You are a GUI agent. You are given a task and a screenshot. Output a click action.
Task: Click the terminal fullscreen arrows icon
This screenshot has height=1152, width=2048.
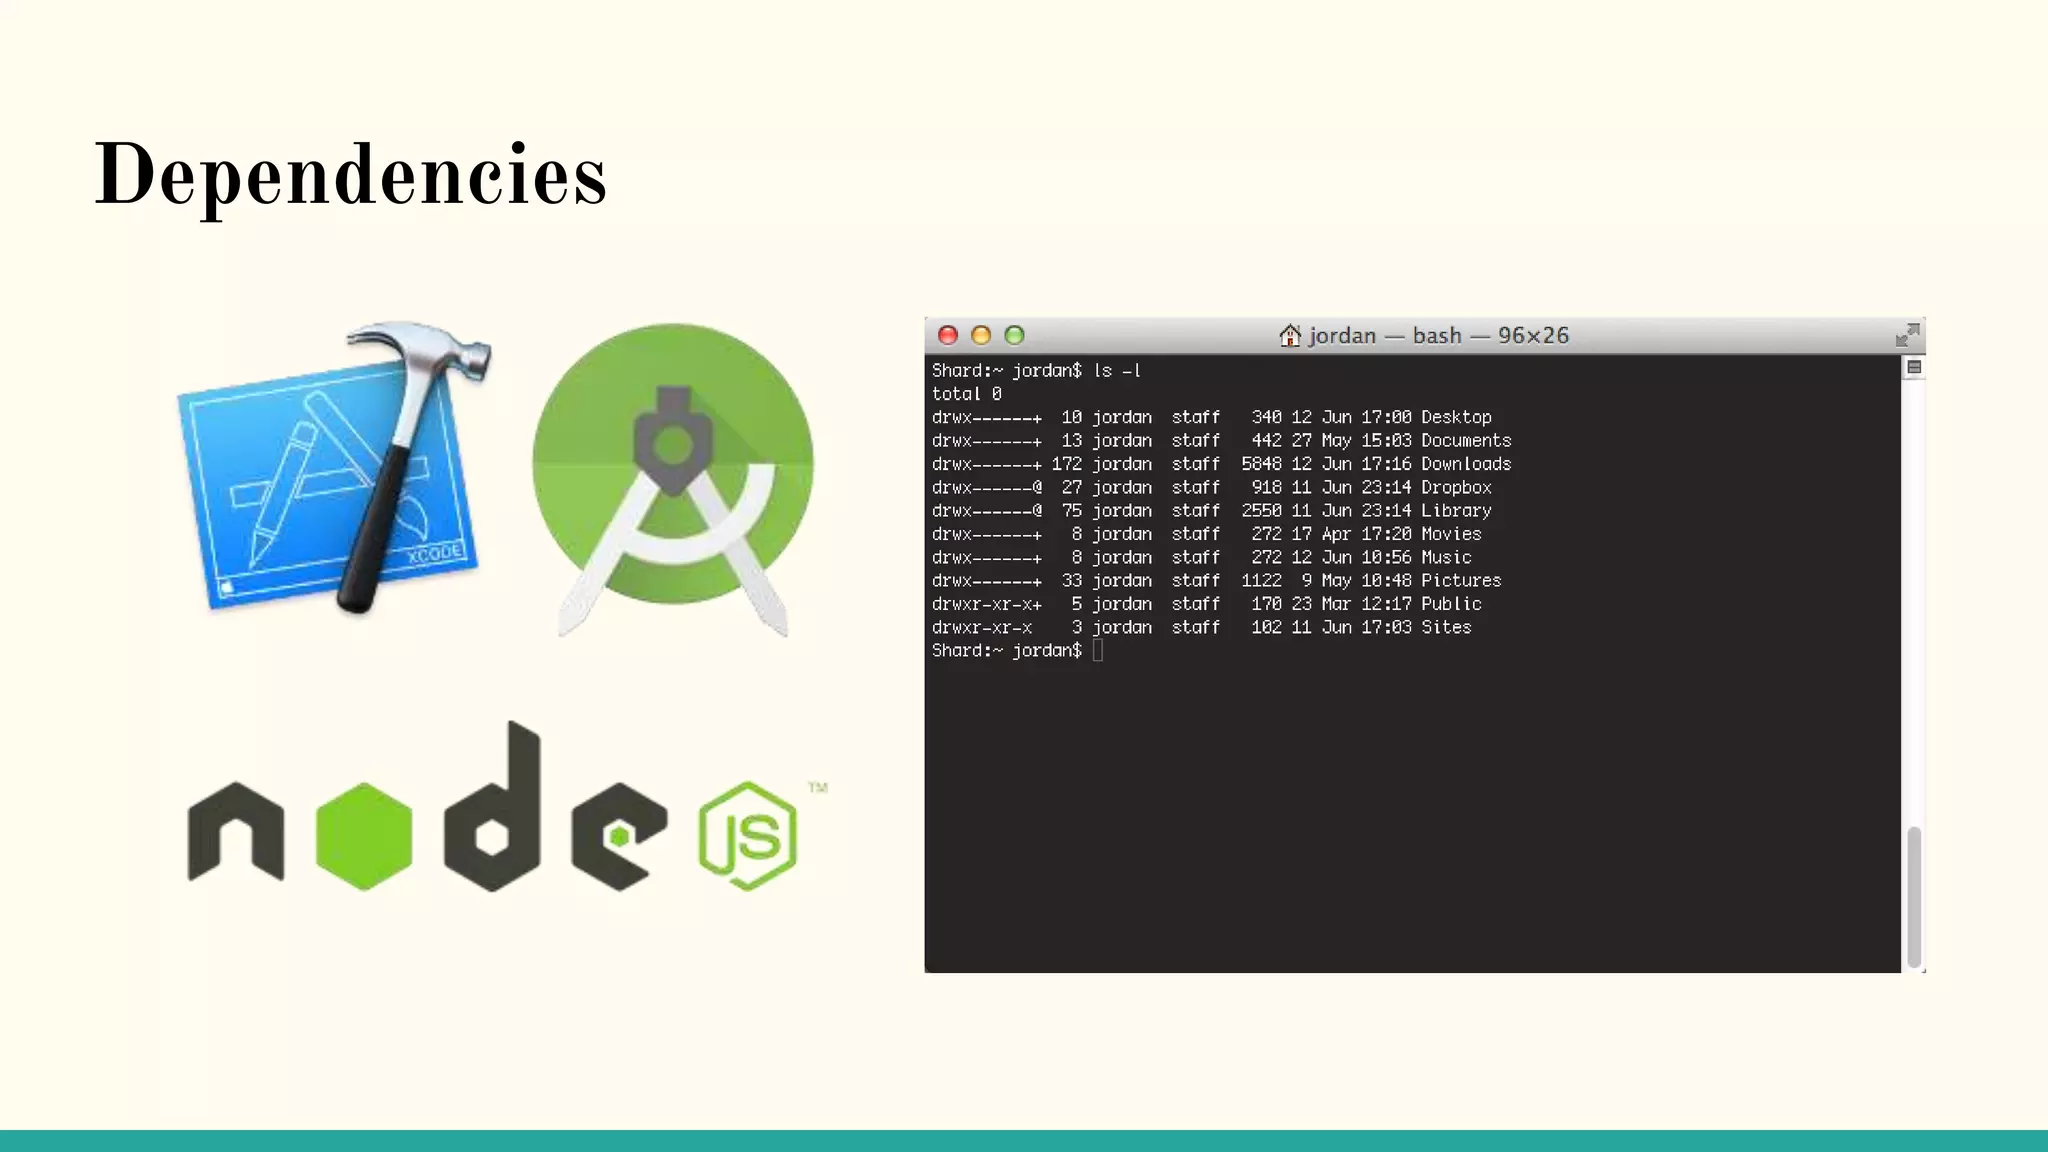pos(1907,335)
